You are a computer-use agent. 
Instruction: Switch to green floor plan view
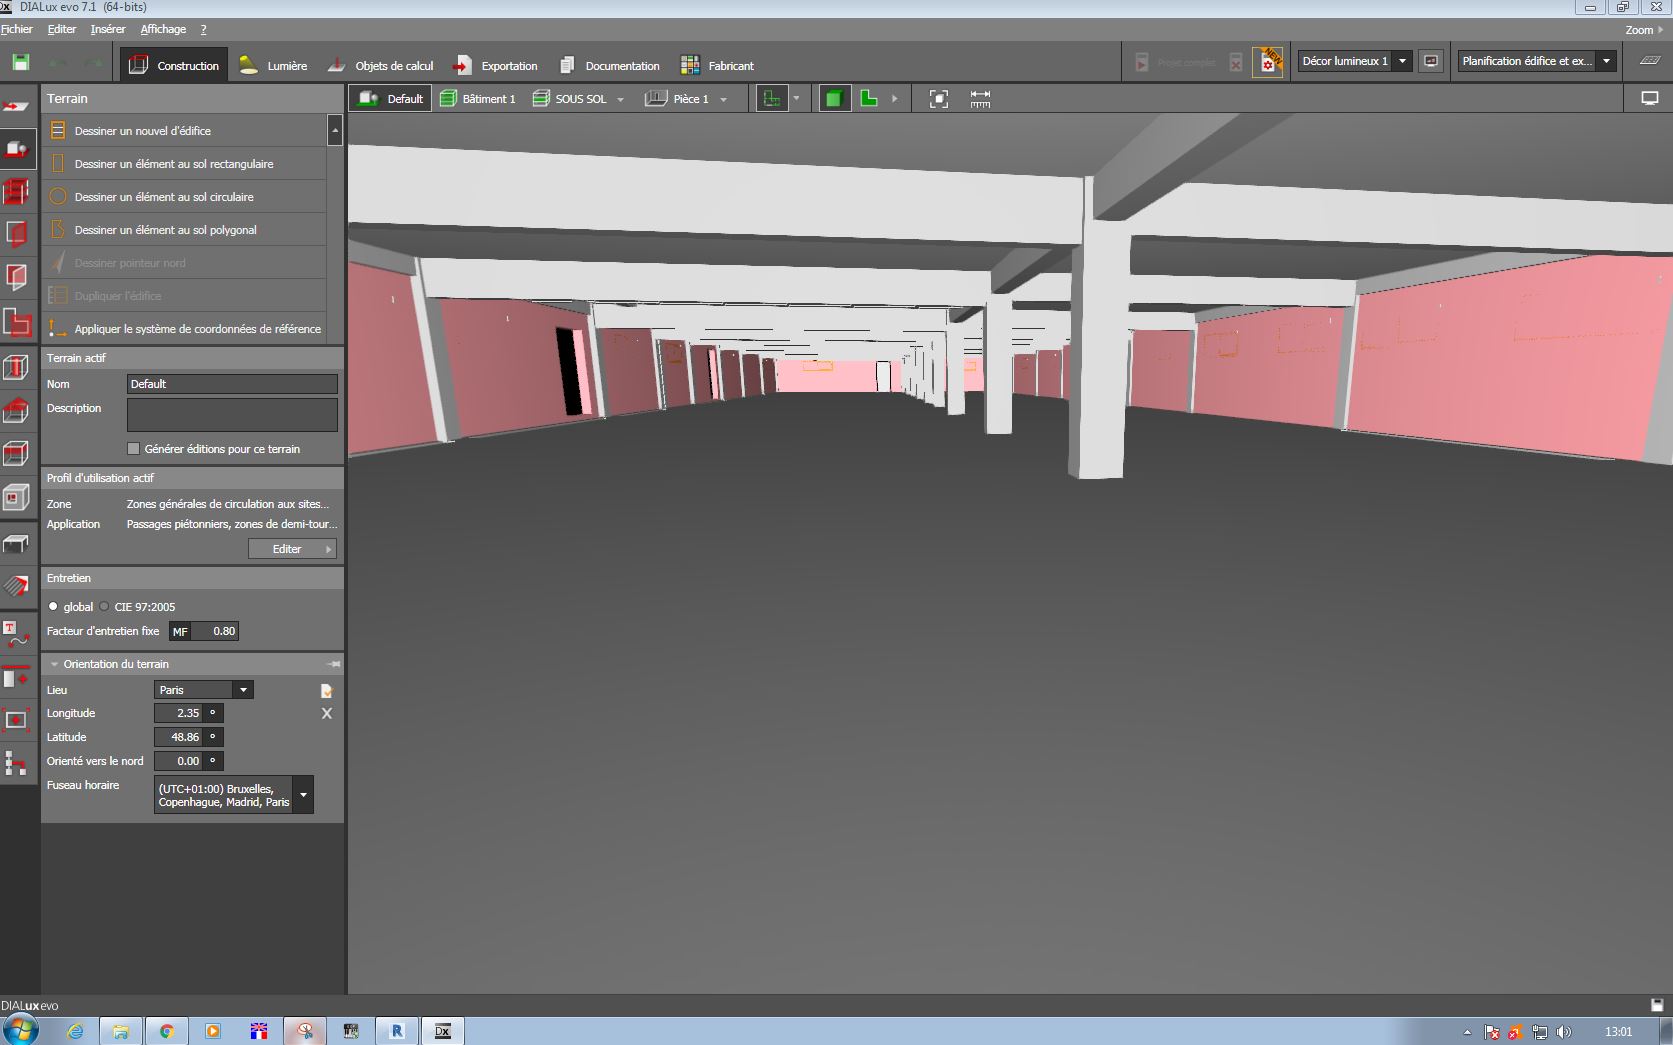(869, 99)
